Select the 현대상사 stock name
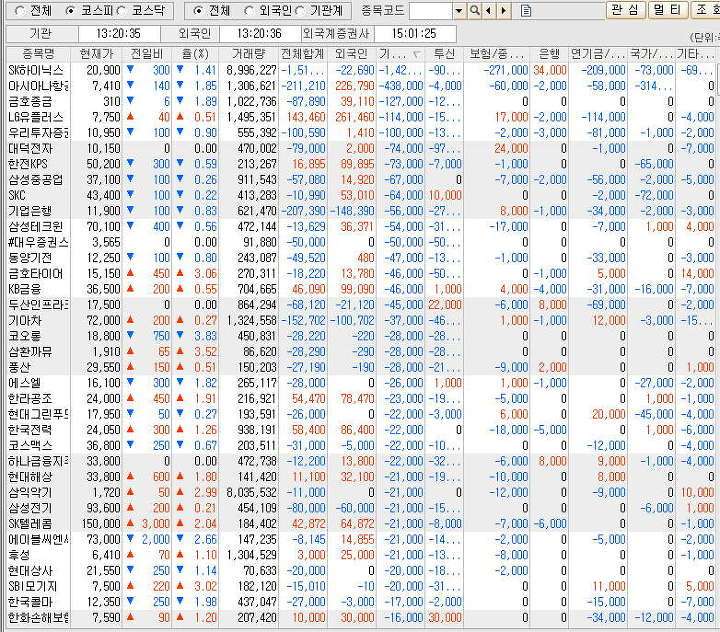 (x=30, y=570)
